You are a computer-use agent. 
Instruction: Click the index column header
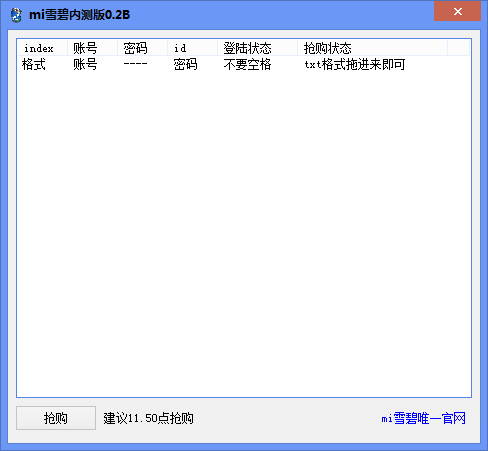[42, 48]
